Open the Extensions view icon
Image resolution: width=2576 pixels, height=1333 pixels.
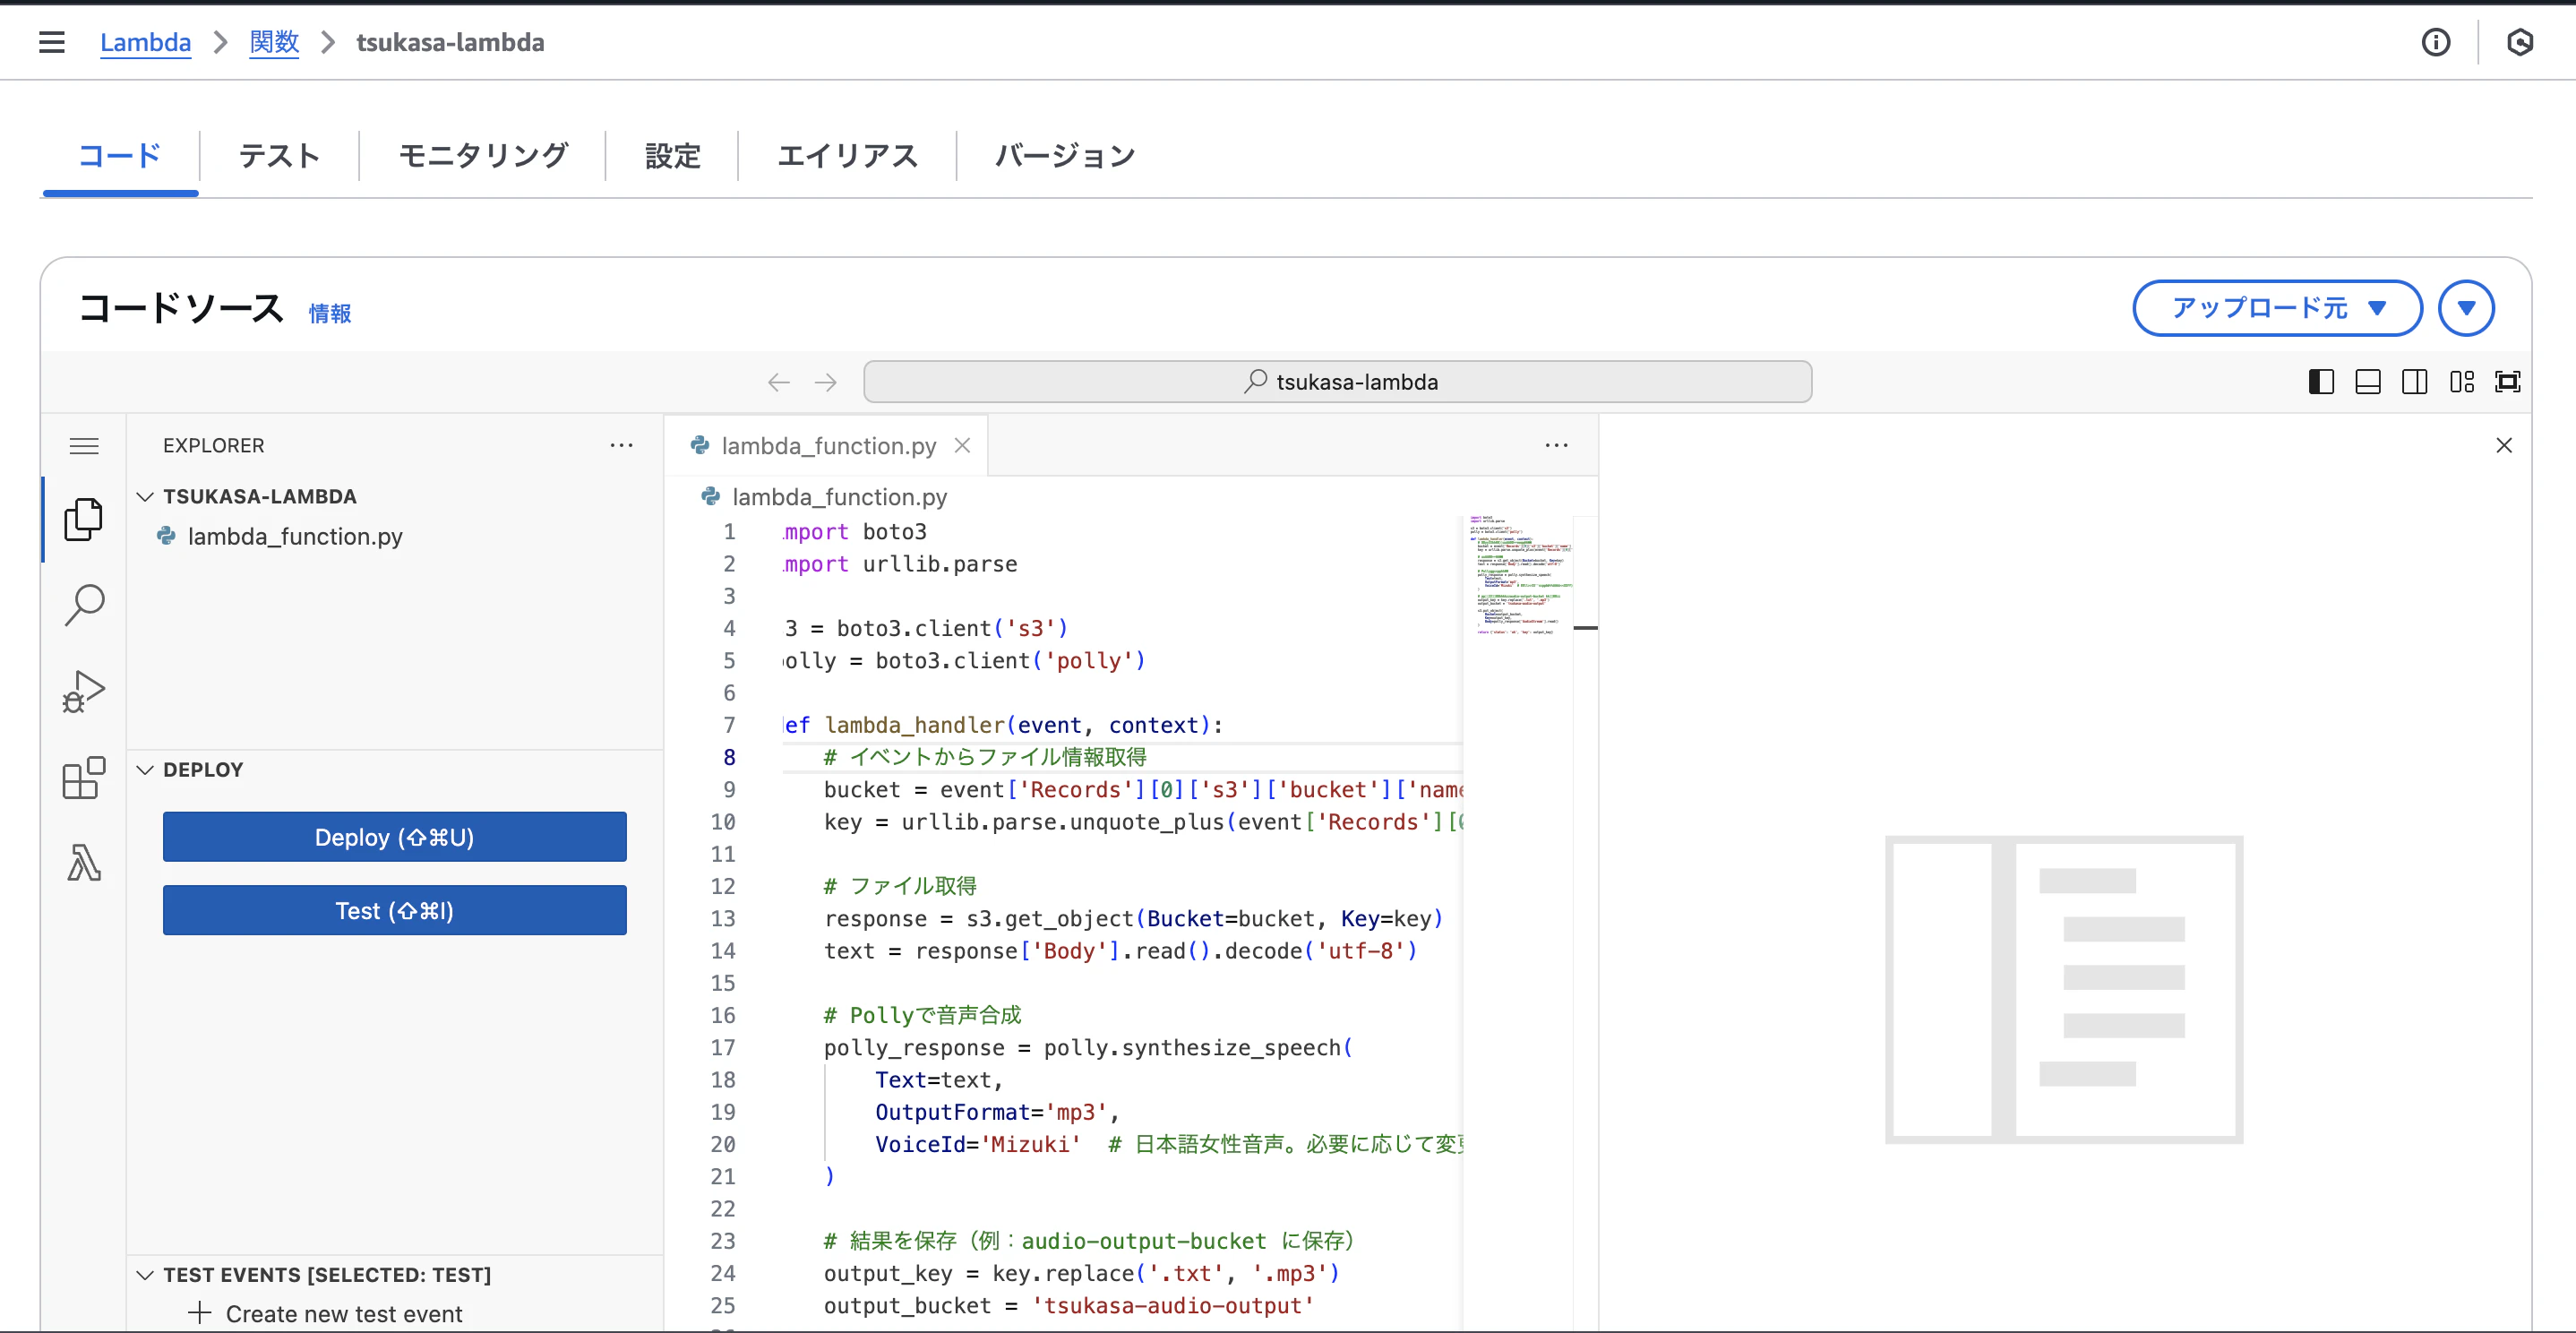pos(84,778)
